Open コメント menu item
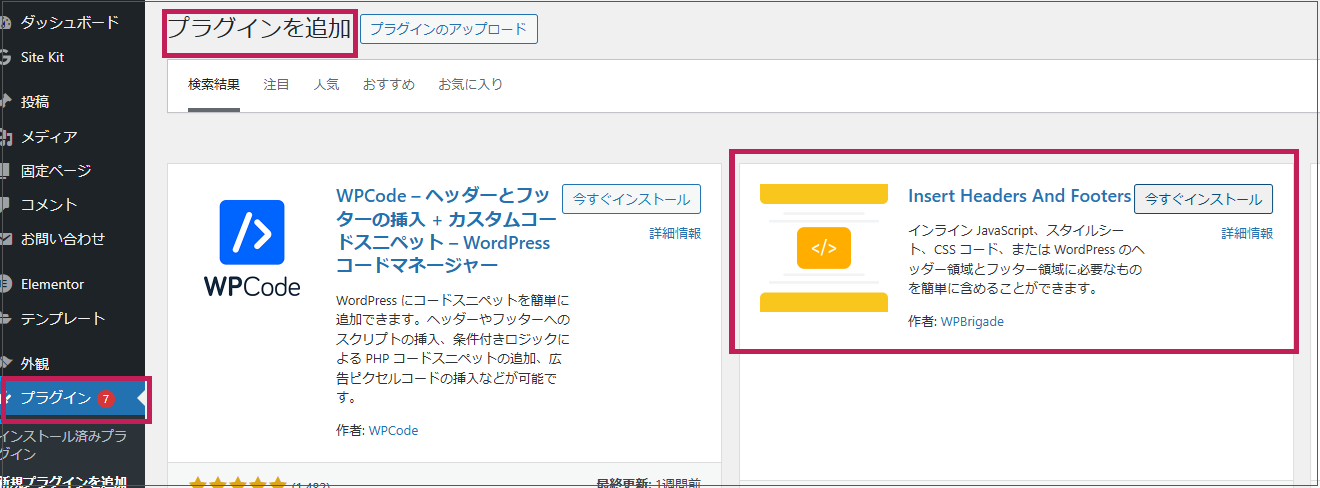 [x=49, y=204]
